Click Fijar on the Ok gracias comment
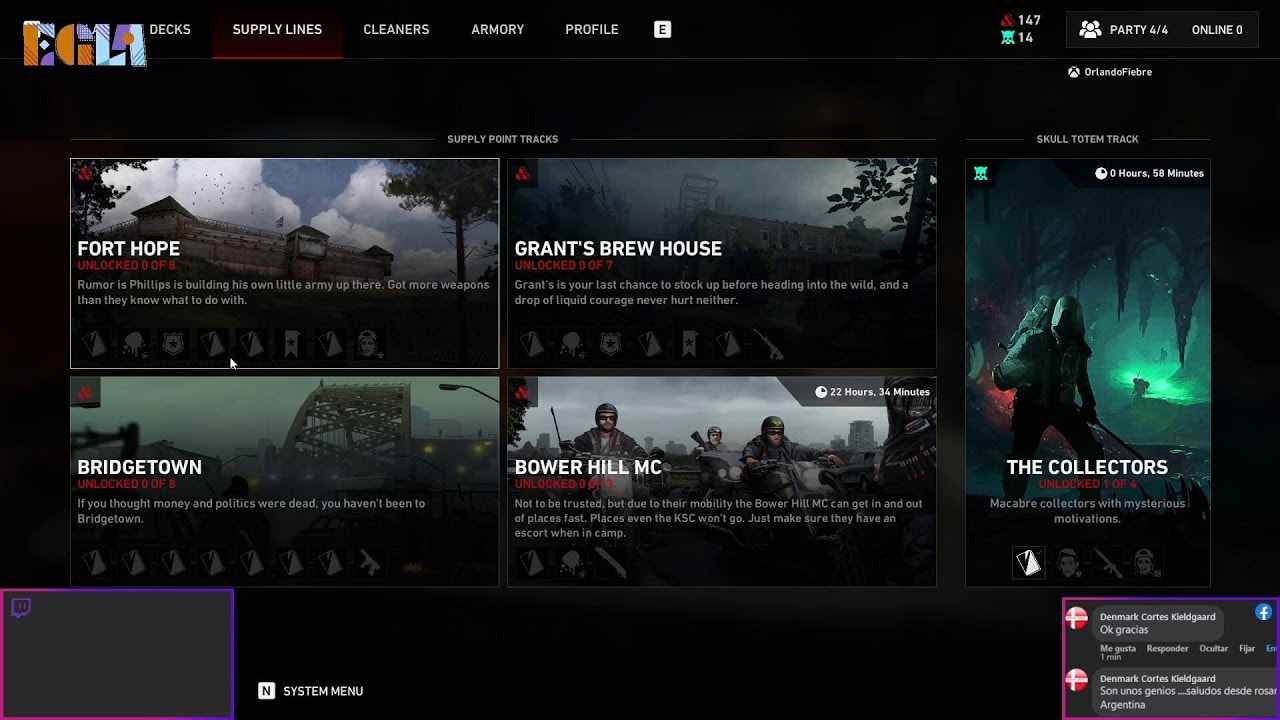The image size is (1280, 720). point(1247,648)
